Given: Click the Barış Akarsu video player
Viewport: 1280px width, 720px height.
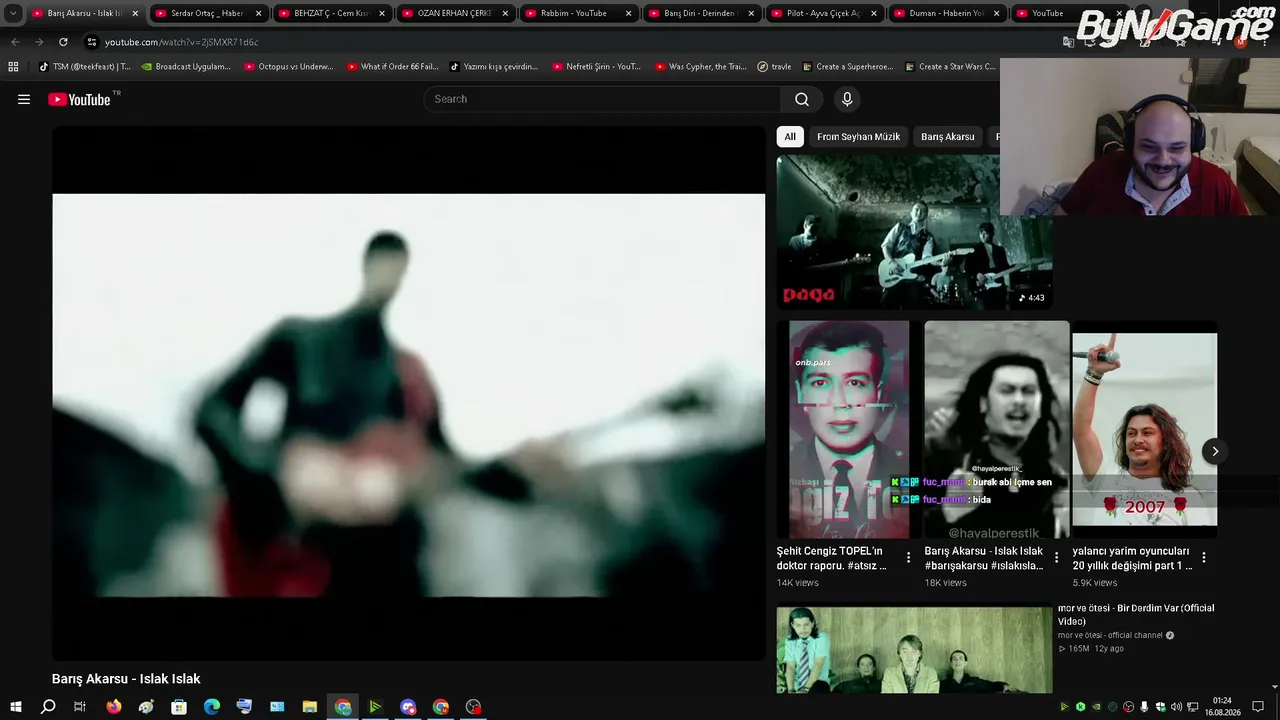Looking at the screenshot, I should pos(408,393).
